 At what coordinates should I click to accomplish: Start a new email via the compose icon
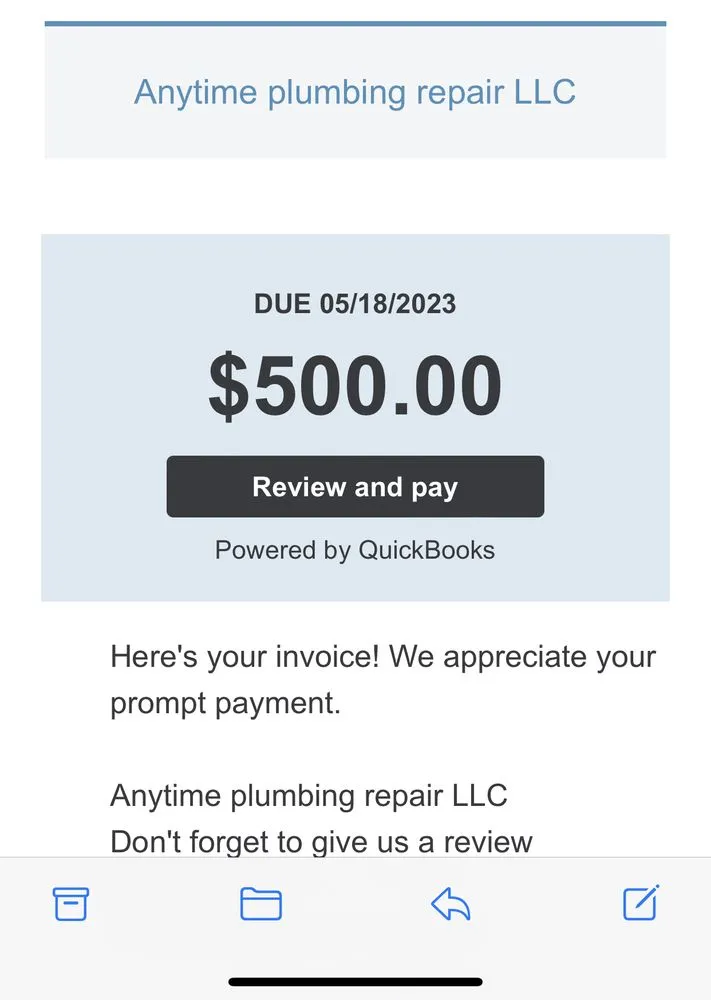640,904
